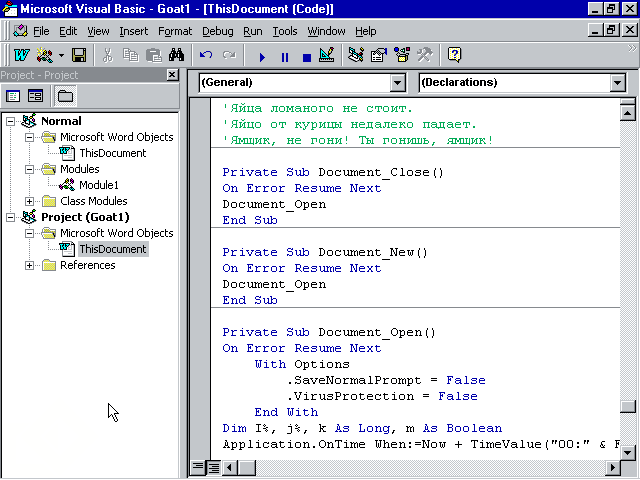Open the Window menu
This screenshot has width=640, height=480.
327,31
